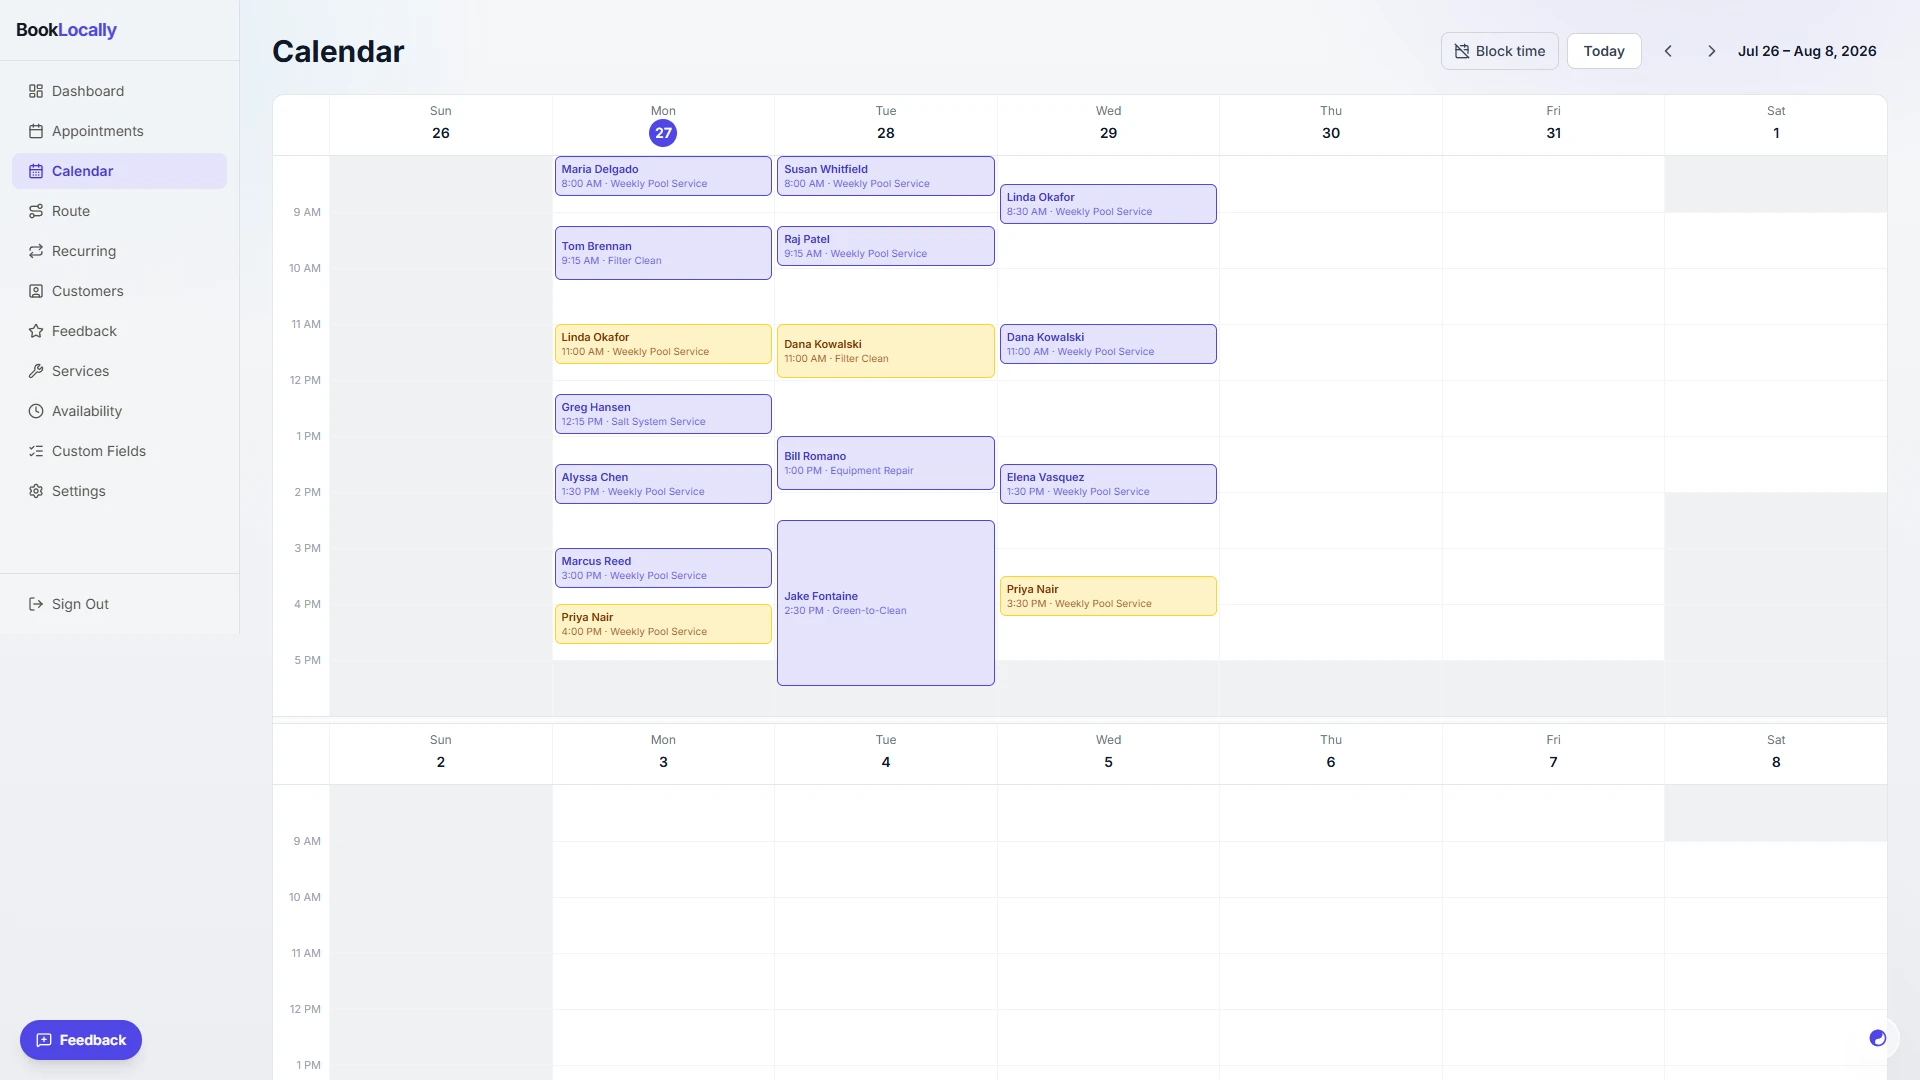The image size is (1920, 1080).
Task: Select Monday 3 date header
Action: pyautogui.click(x=663, y=754)
